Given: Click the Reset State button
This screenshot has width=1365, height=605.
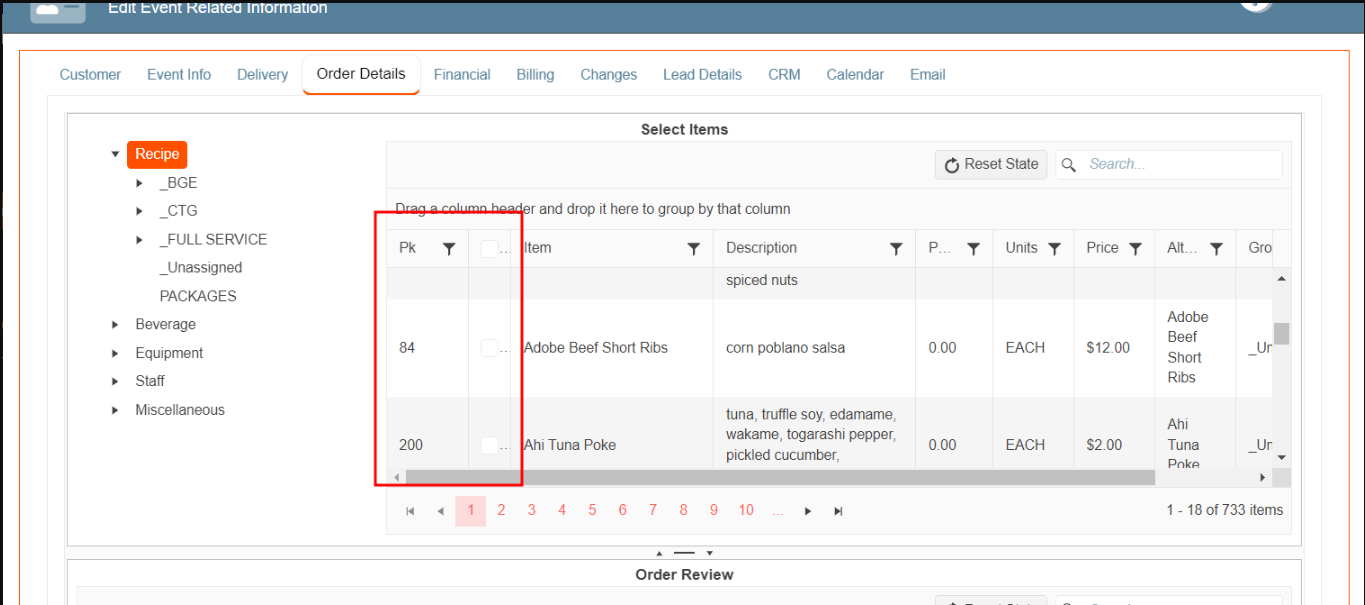Looking at the screenshot, I should click(991, 164).
